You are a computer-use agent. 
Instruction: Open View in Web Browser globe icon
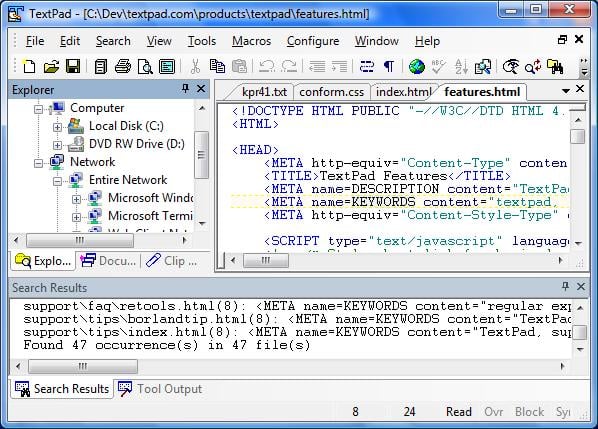[417, 66]
